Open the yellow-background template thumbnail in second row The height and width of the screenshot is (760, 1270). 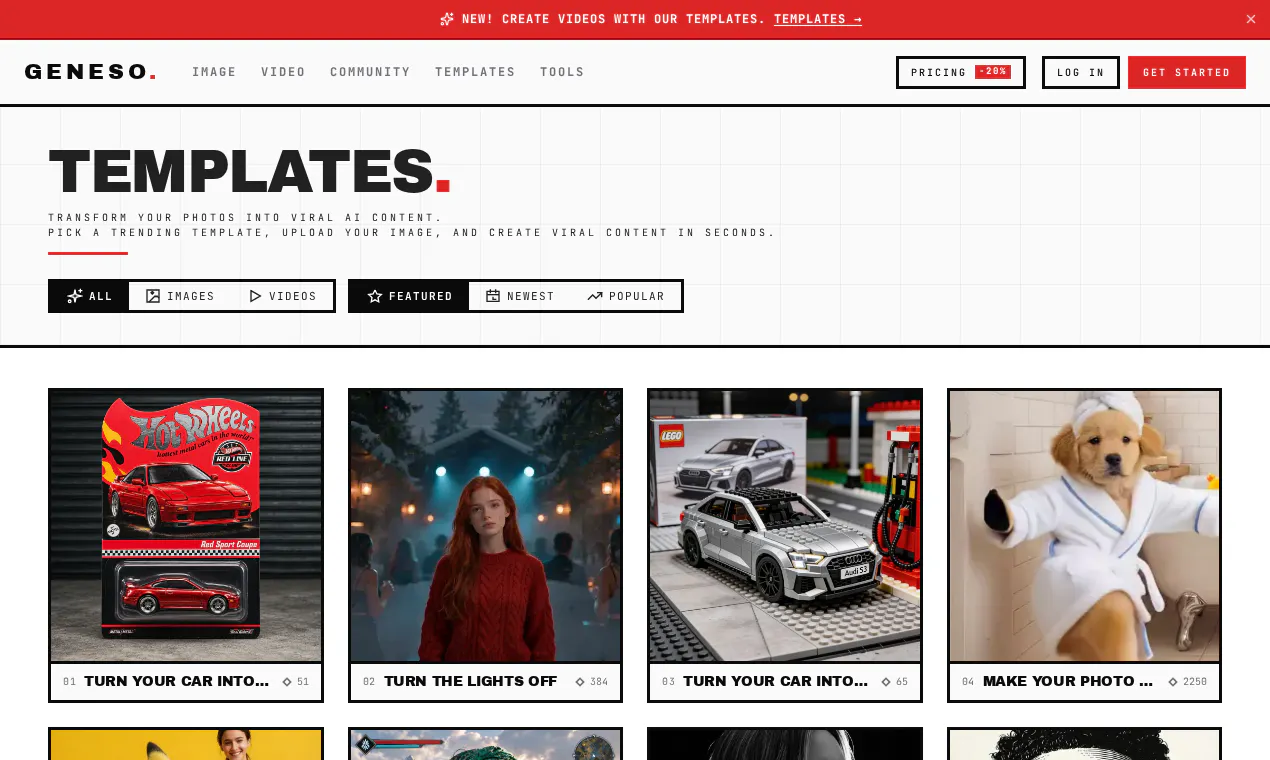[x=186, y=745]
